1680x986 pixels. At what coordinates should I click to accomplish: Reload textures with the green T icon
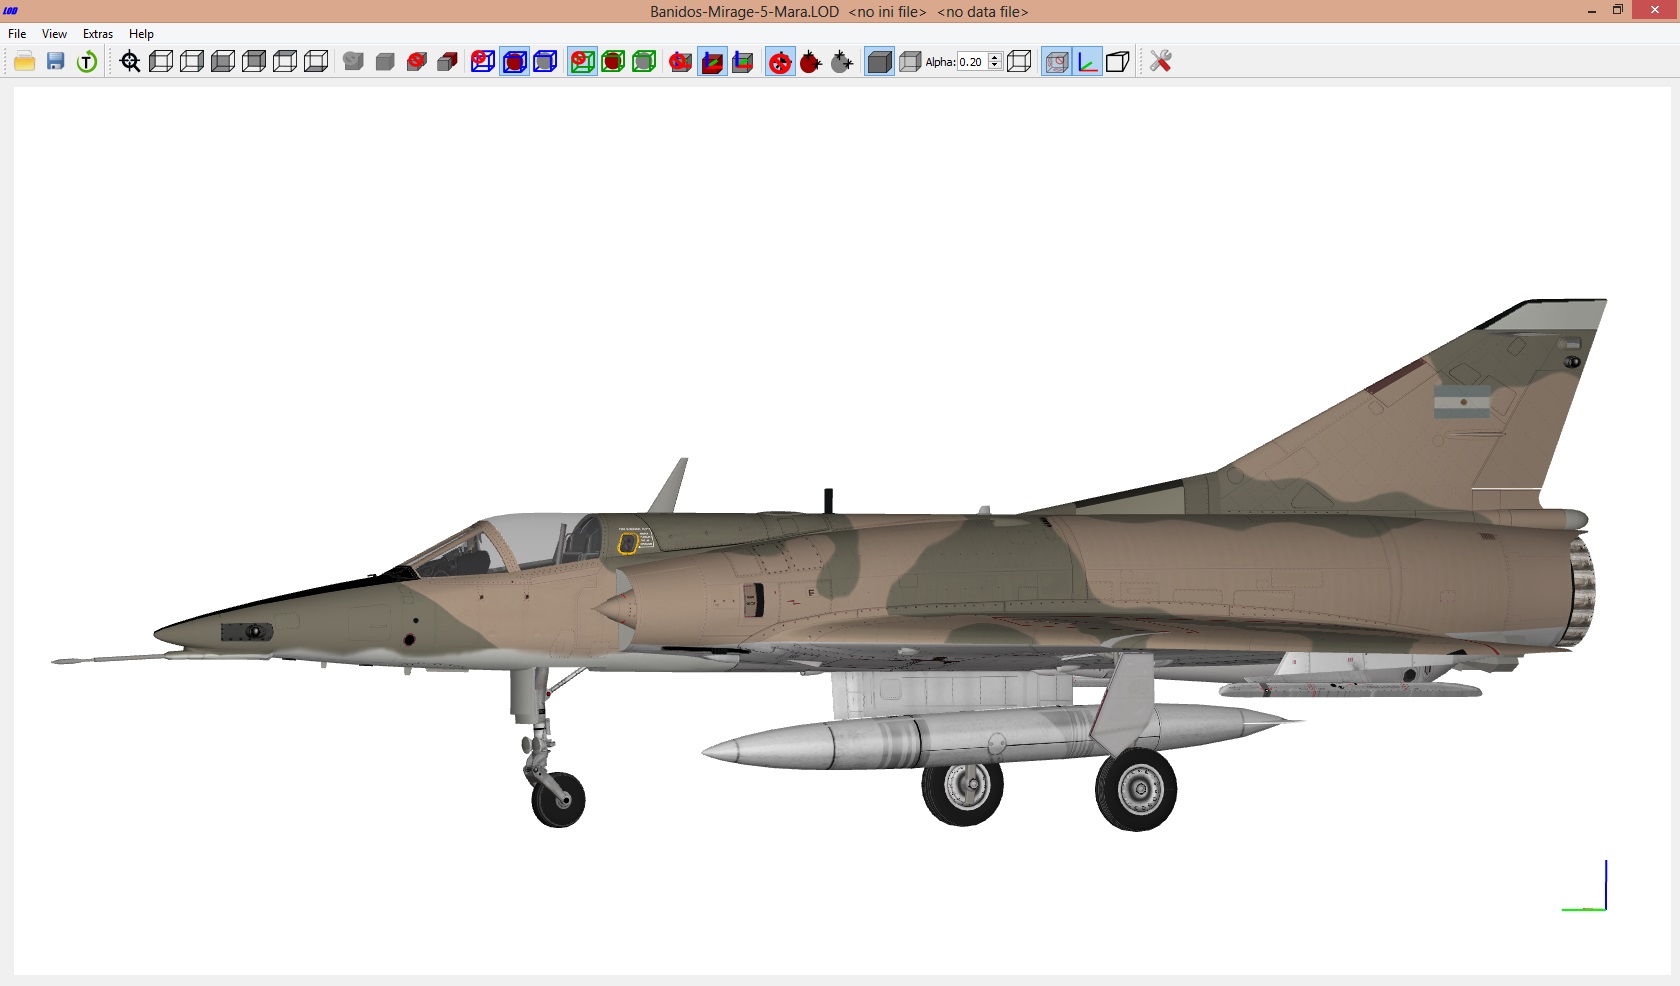click(87, 62)
